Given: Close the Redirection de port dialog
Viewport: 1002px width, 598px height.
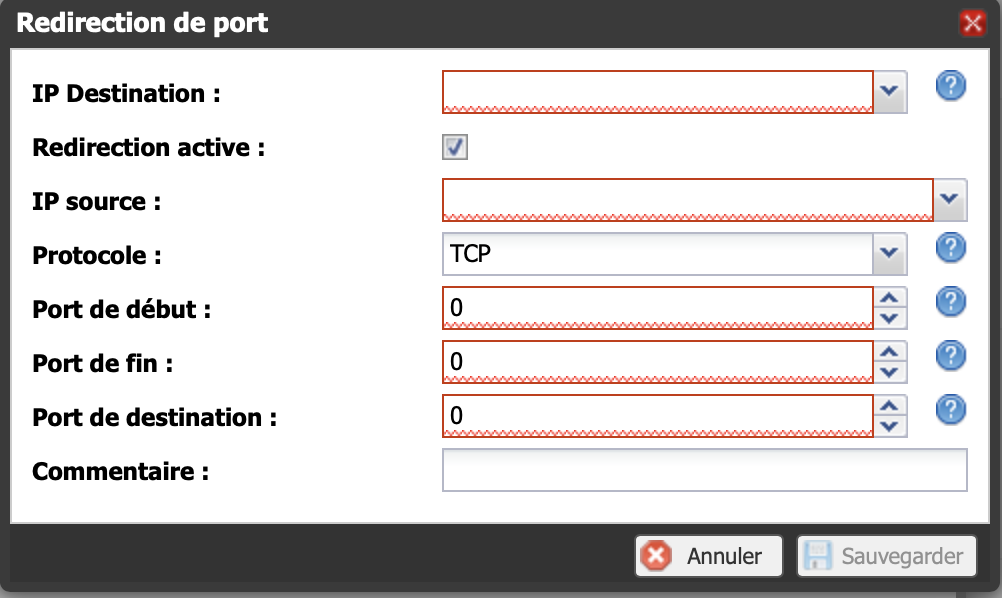Looking at the screenshot, I should coord(973,24).
